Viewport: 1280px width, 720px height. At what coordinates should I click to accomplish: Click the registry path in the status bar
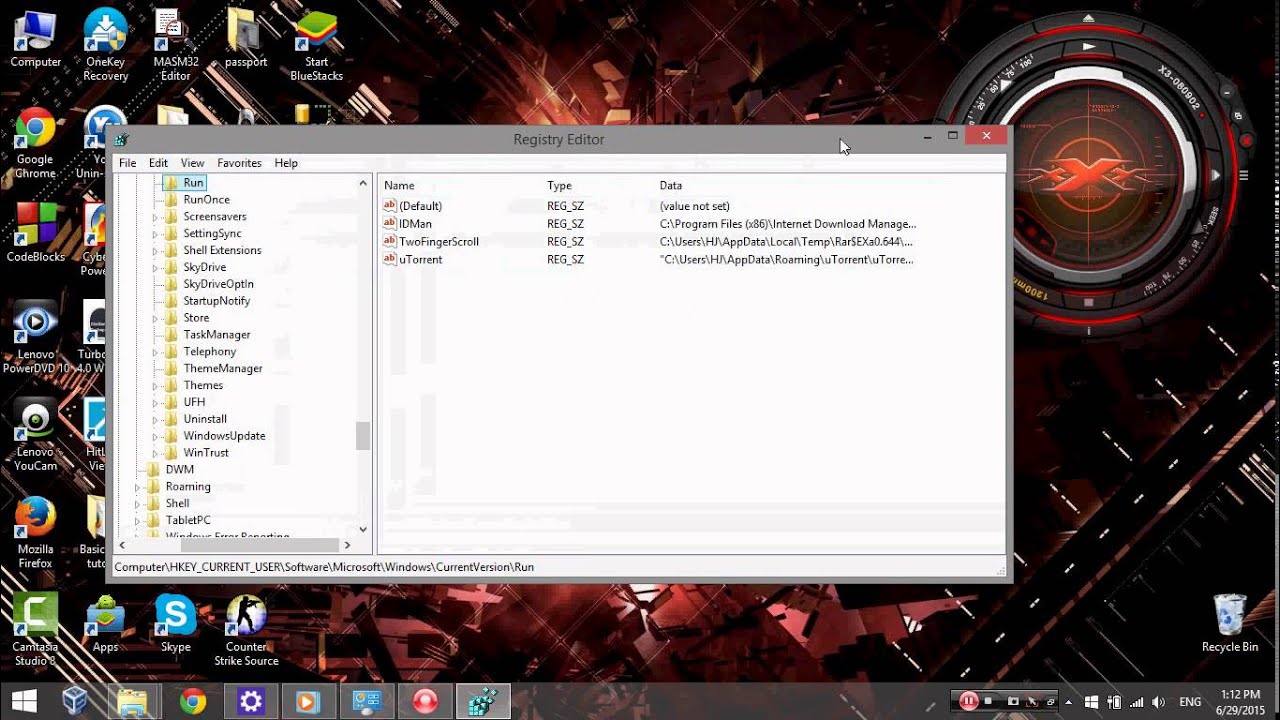(x=324, y=567)
